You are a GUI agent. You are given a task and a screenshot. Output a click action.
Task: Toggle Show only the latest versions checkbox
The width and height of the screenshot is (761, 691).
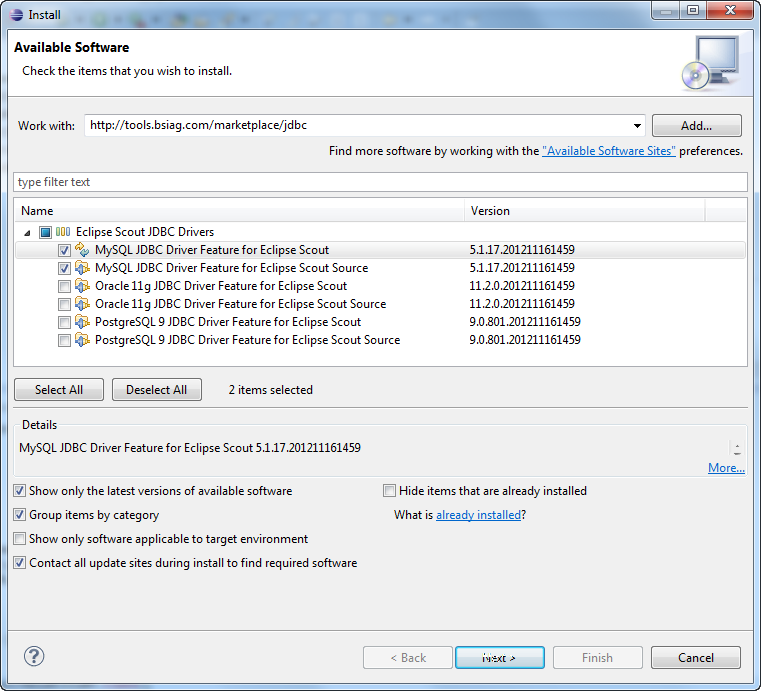pyautogui.click(x=19, y=491)
